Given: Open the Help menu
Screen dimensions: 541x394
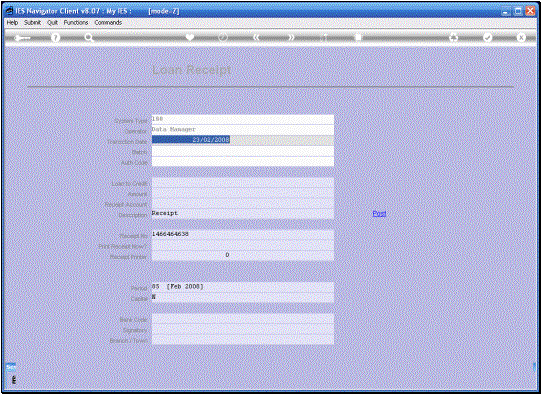Looking at the screenshot, I should point(12,22).
